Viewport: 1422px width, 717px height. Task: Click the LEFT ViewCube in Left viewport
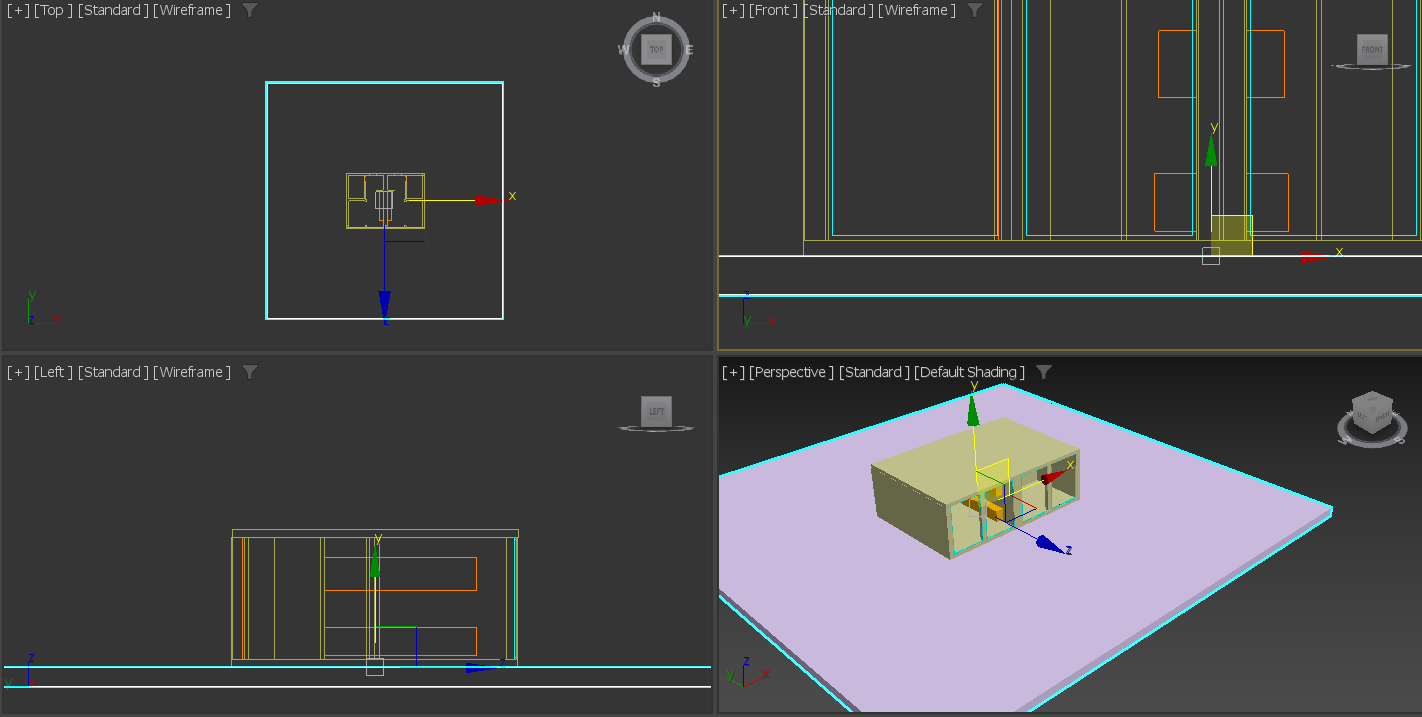pyautogui.click(x=656, y=411)
